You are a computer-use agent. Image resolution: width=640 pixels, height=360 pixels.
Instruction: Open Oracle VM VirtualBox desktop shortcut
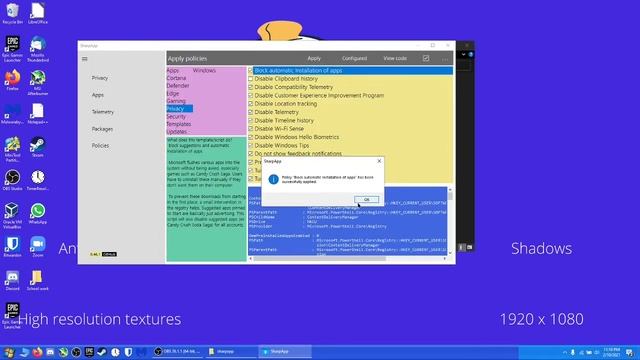click(12, 216)
